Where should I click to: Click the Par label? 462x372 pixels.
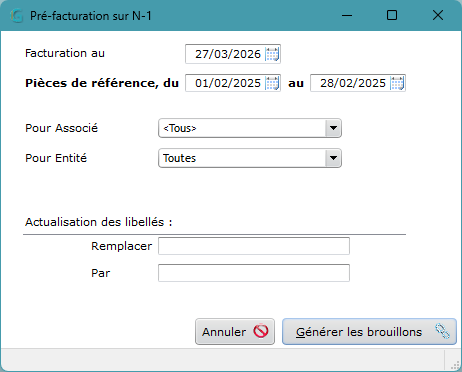[101, 273]
